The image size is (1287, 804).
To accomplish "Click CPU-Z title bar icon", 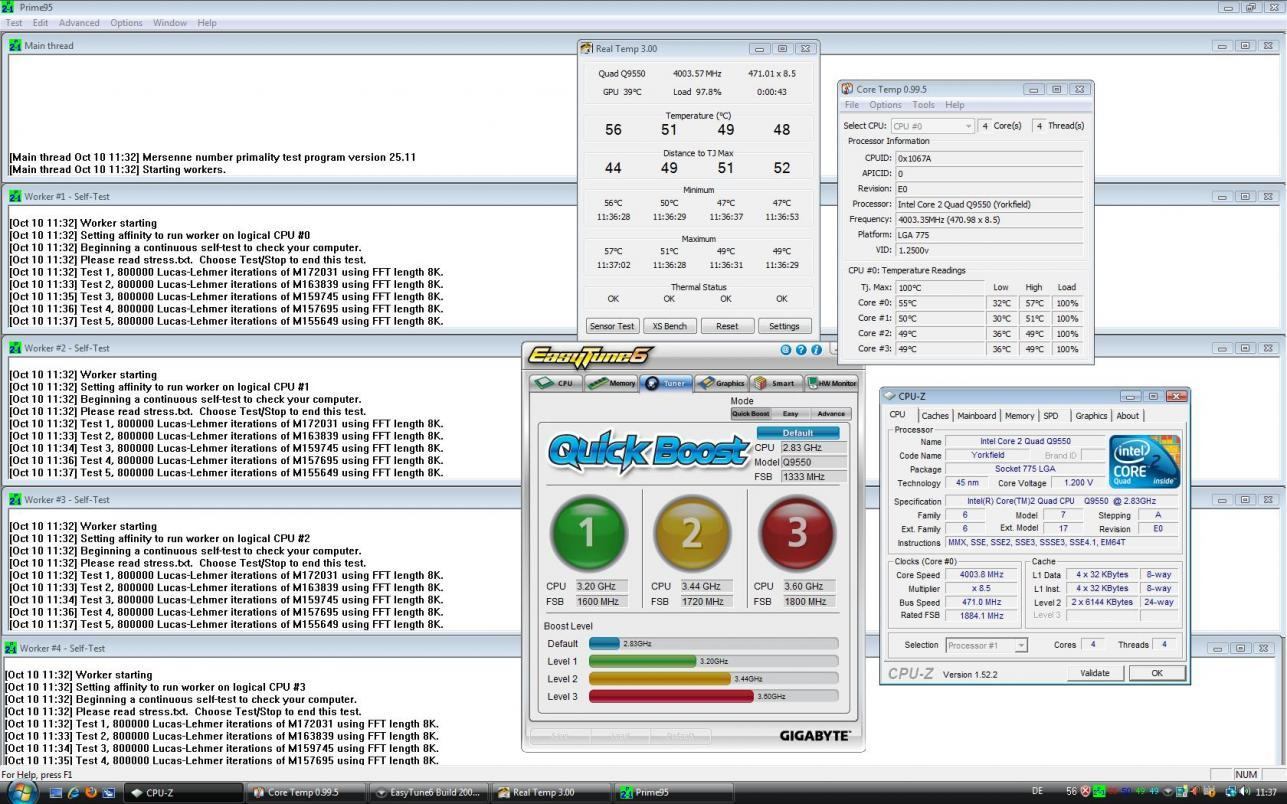I will pyautogui.click(x=889, y=396).
